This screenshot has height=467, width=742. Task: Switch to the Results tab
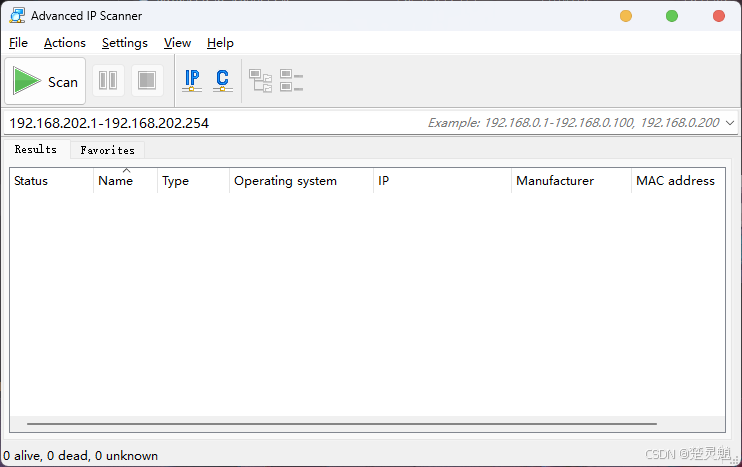[36, 150]
